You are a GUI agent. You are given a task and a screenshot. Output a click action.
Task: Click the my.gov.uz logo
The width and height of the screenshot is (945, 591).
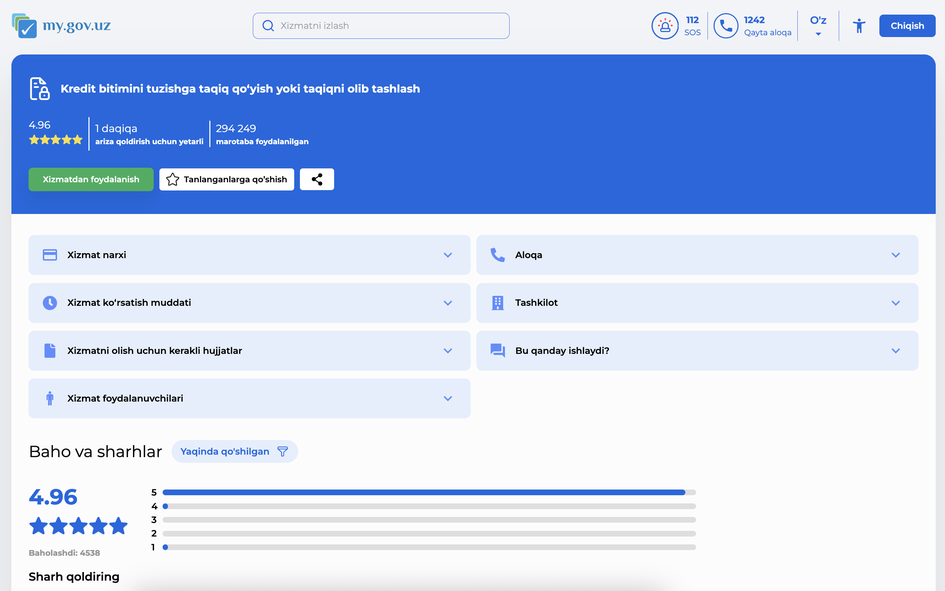(61, 26)
